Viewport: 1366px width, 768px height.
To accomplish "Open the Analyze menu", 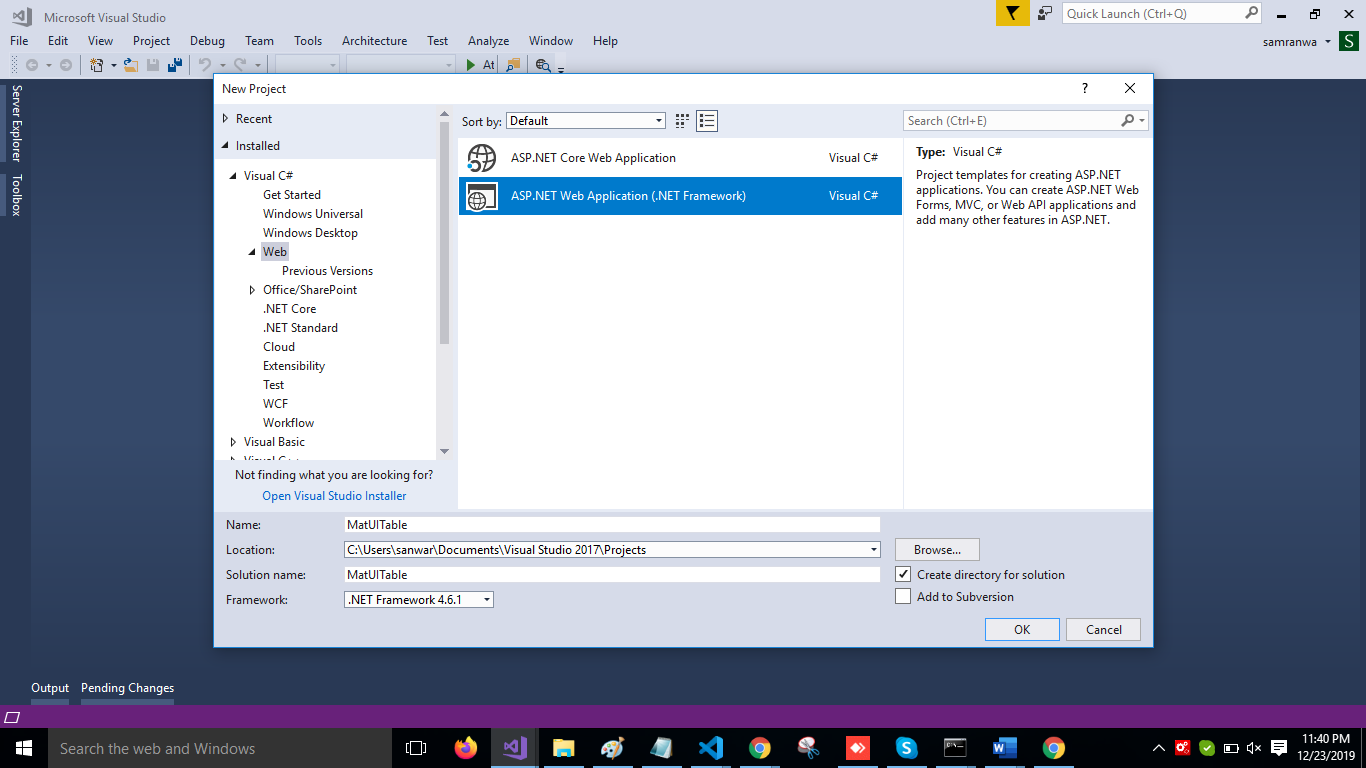I will [x=488, y=41].
